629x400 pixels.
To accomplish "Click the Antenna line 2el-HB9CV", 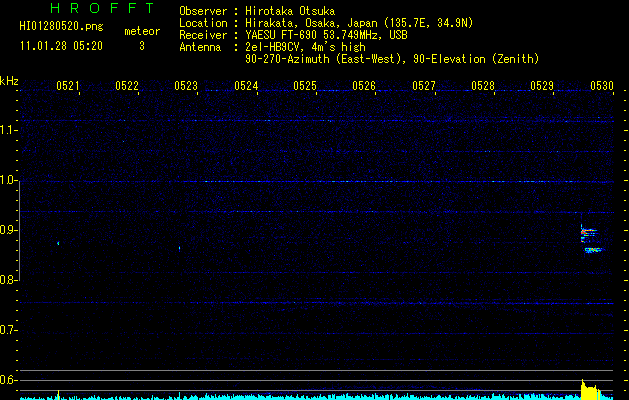I will pyautogui.click(x=305, y=47).
